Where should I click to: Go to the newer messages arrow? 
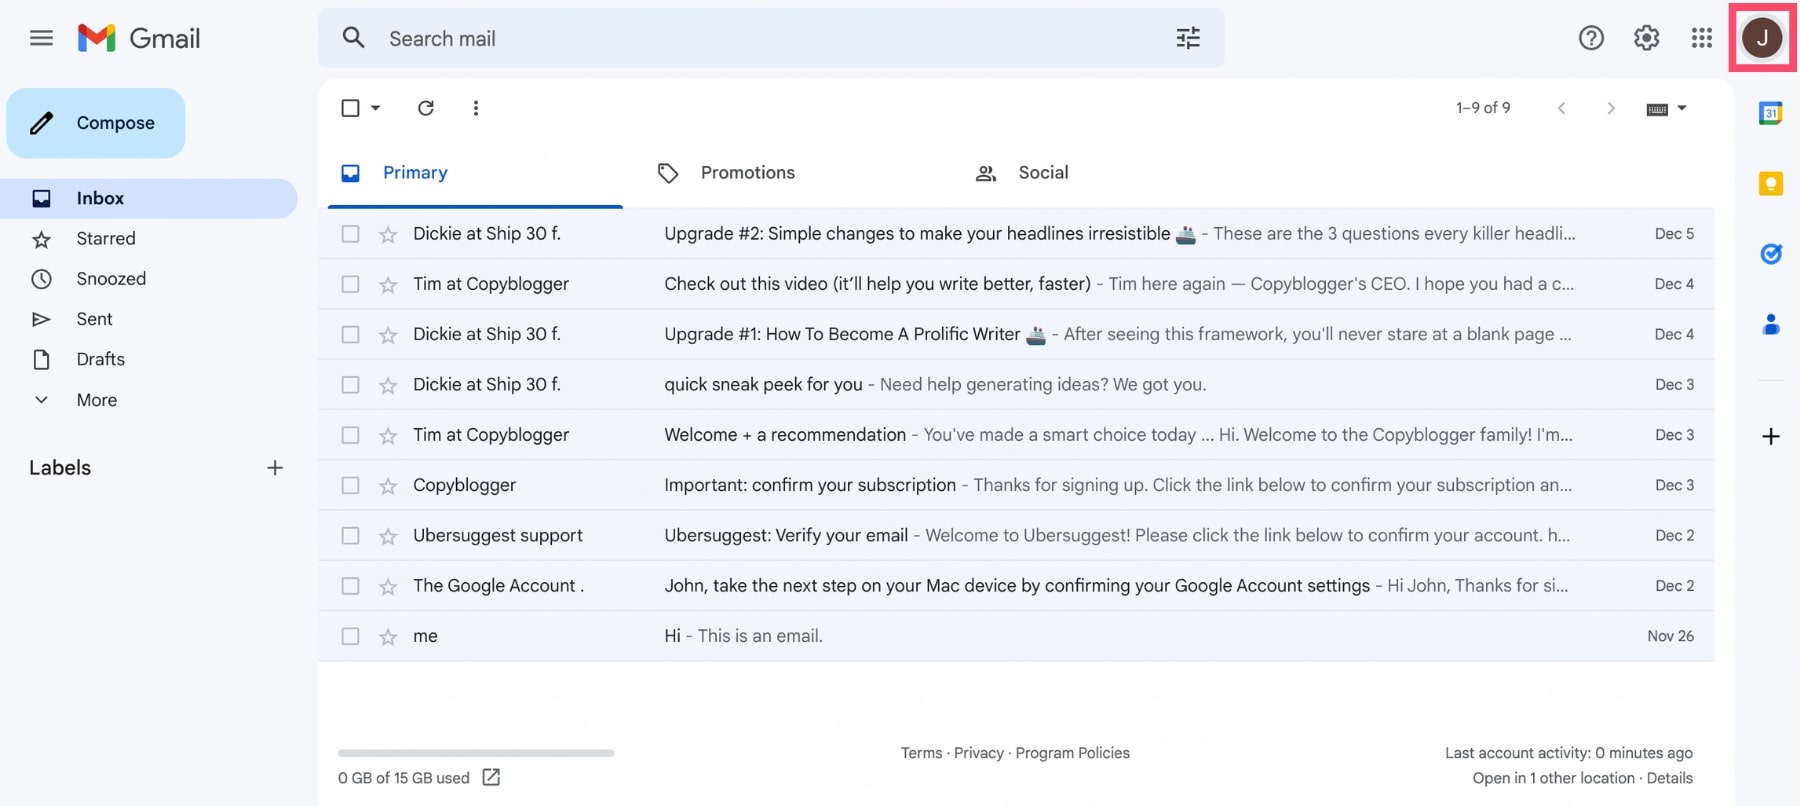point(1561,108)
